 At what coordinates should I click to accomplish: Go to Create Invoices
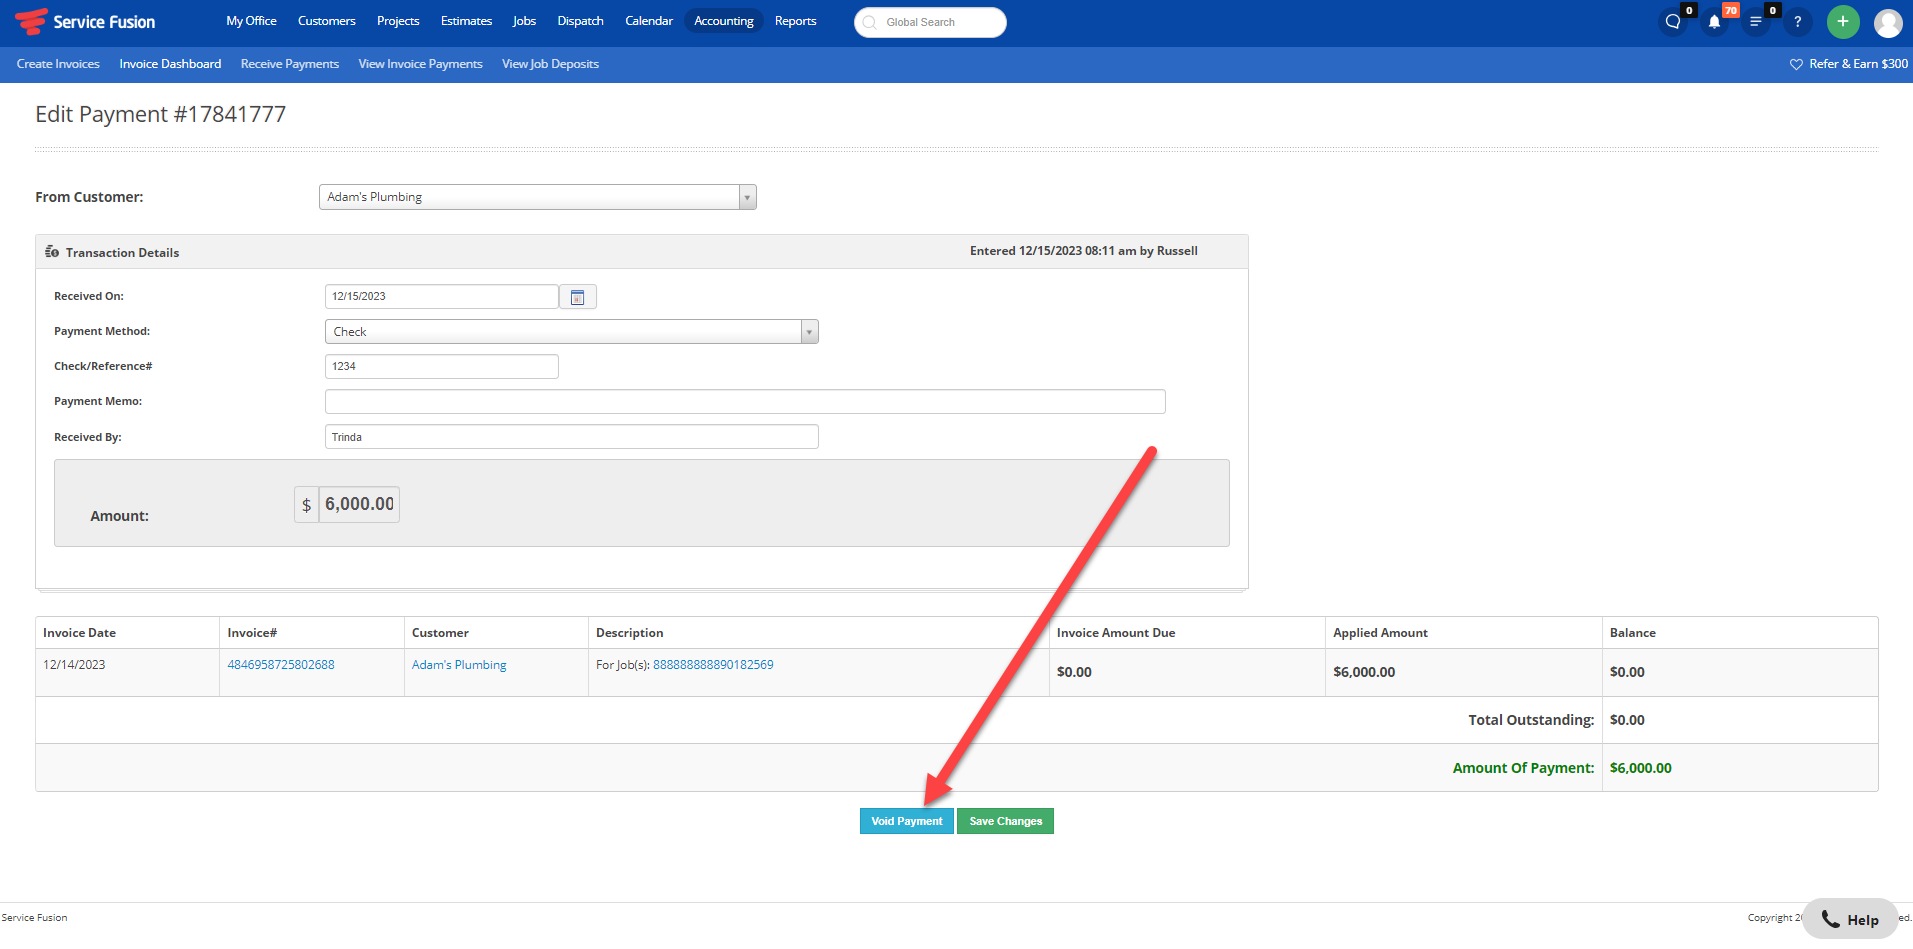coord(58,64)
